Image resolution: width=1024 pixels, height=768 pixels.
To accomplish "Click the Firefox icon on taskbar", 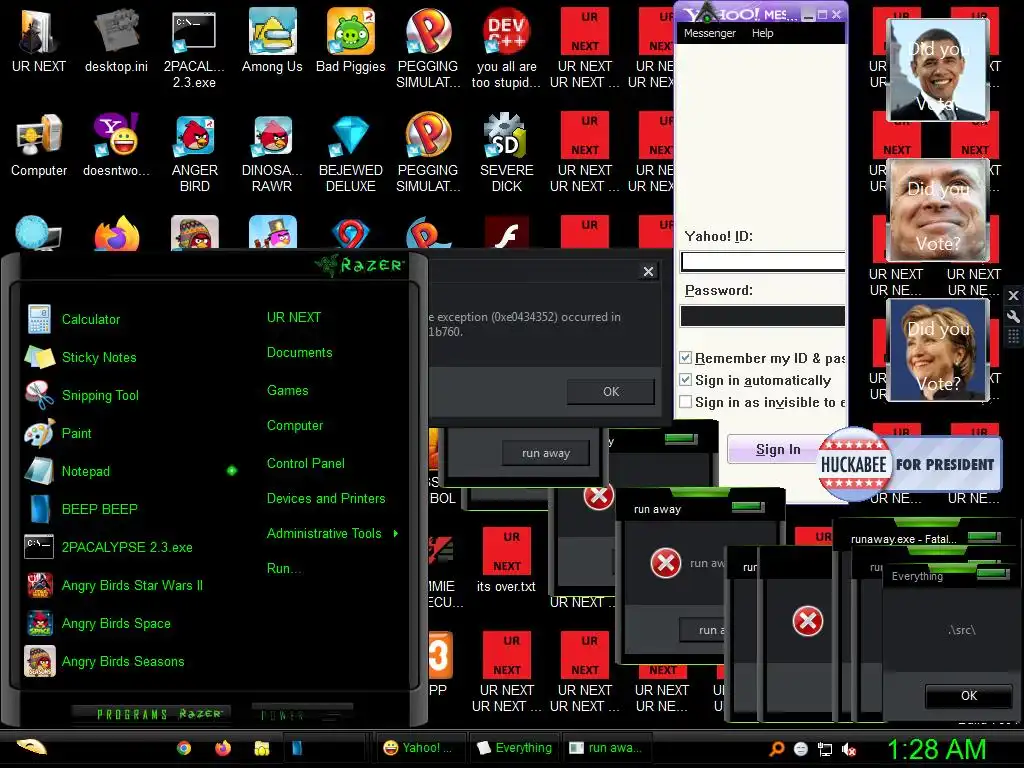I will [x=223, y=748].
